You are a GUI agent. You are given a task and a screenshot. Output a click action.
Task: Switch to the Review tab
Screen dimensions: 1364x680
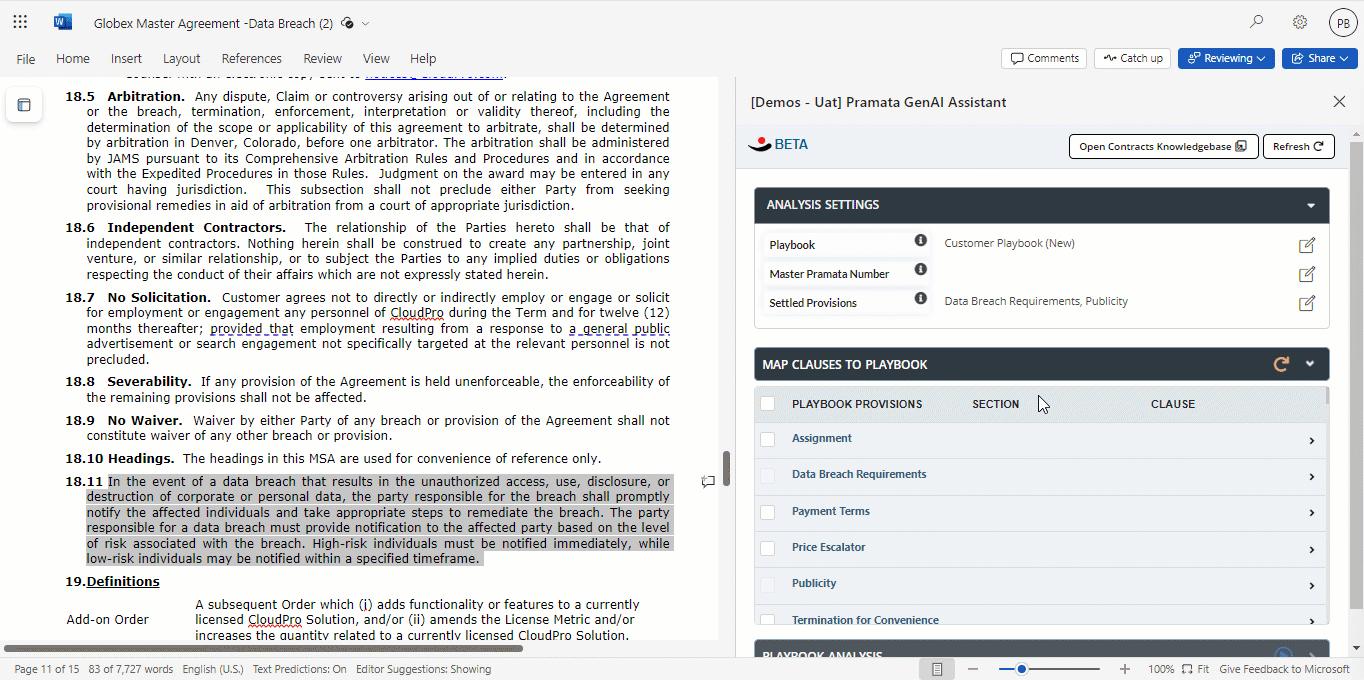323,58
